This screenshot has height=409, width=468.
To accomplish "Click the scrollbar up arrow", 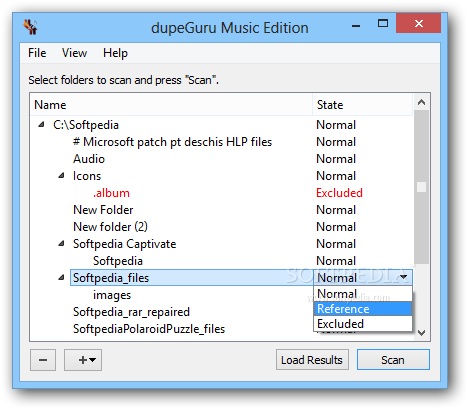I will pyautogui.click(x=421, y=102).
